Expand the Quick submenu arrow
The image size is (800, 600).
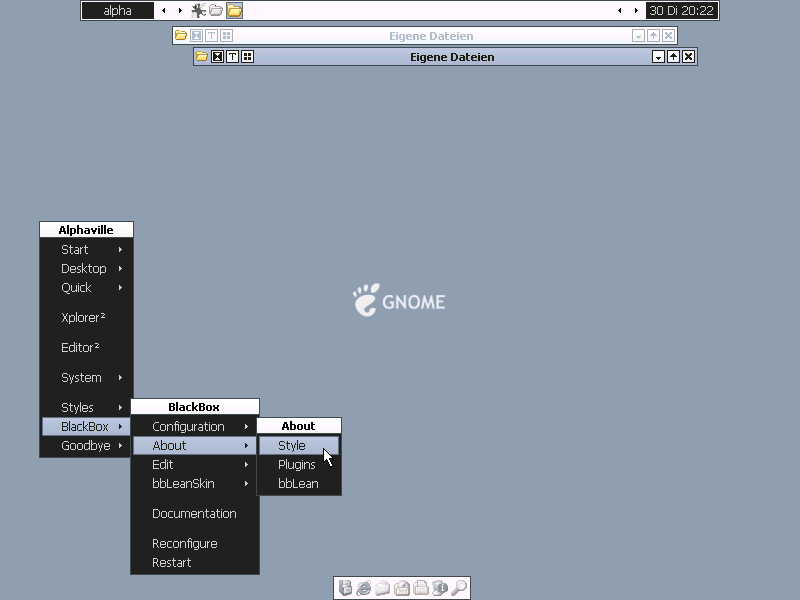tap(120, 288)
